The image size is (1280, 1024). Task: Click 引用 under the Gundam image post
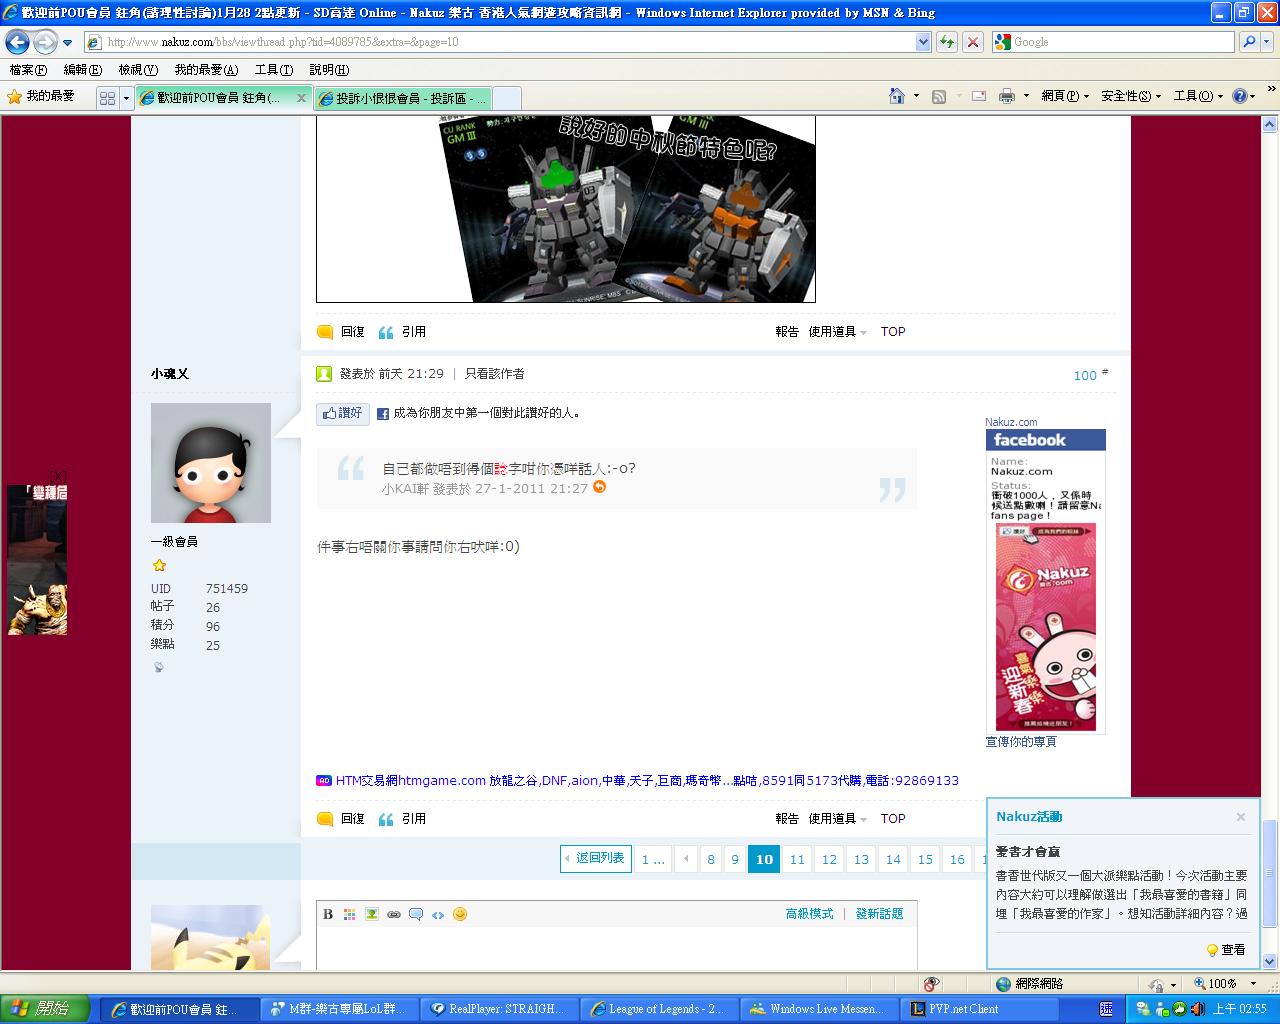402,332
